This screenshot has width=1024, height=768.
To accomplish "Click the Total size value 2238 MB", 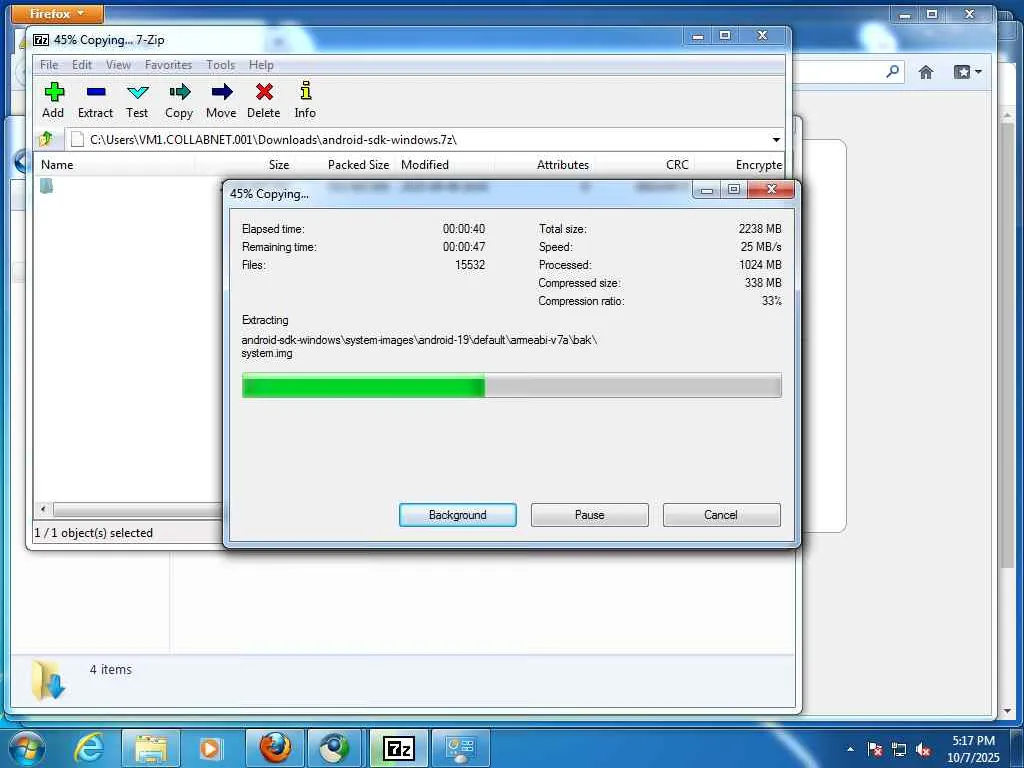I will pyautogui.click(x=760, y=229).
